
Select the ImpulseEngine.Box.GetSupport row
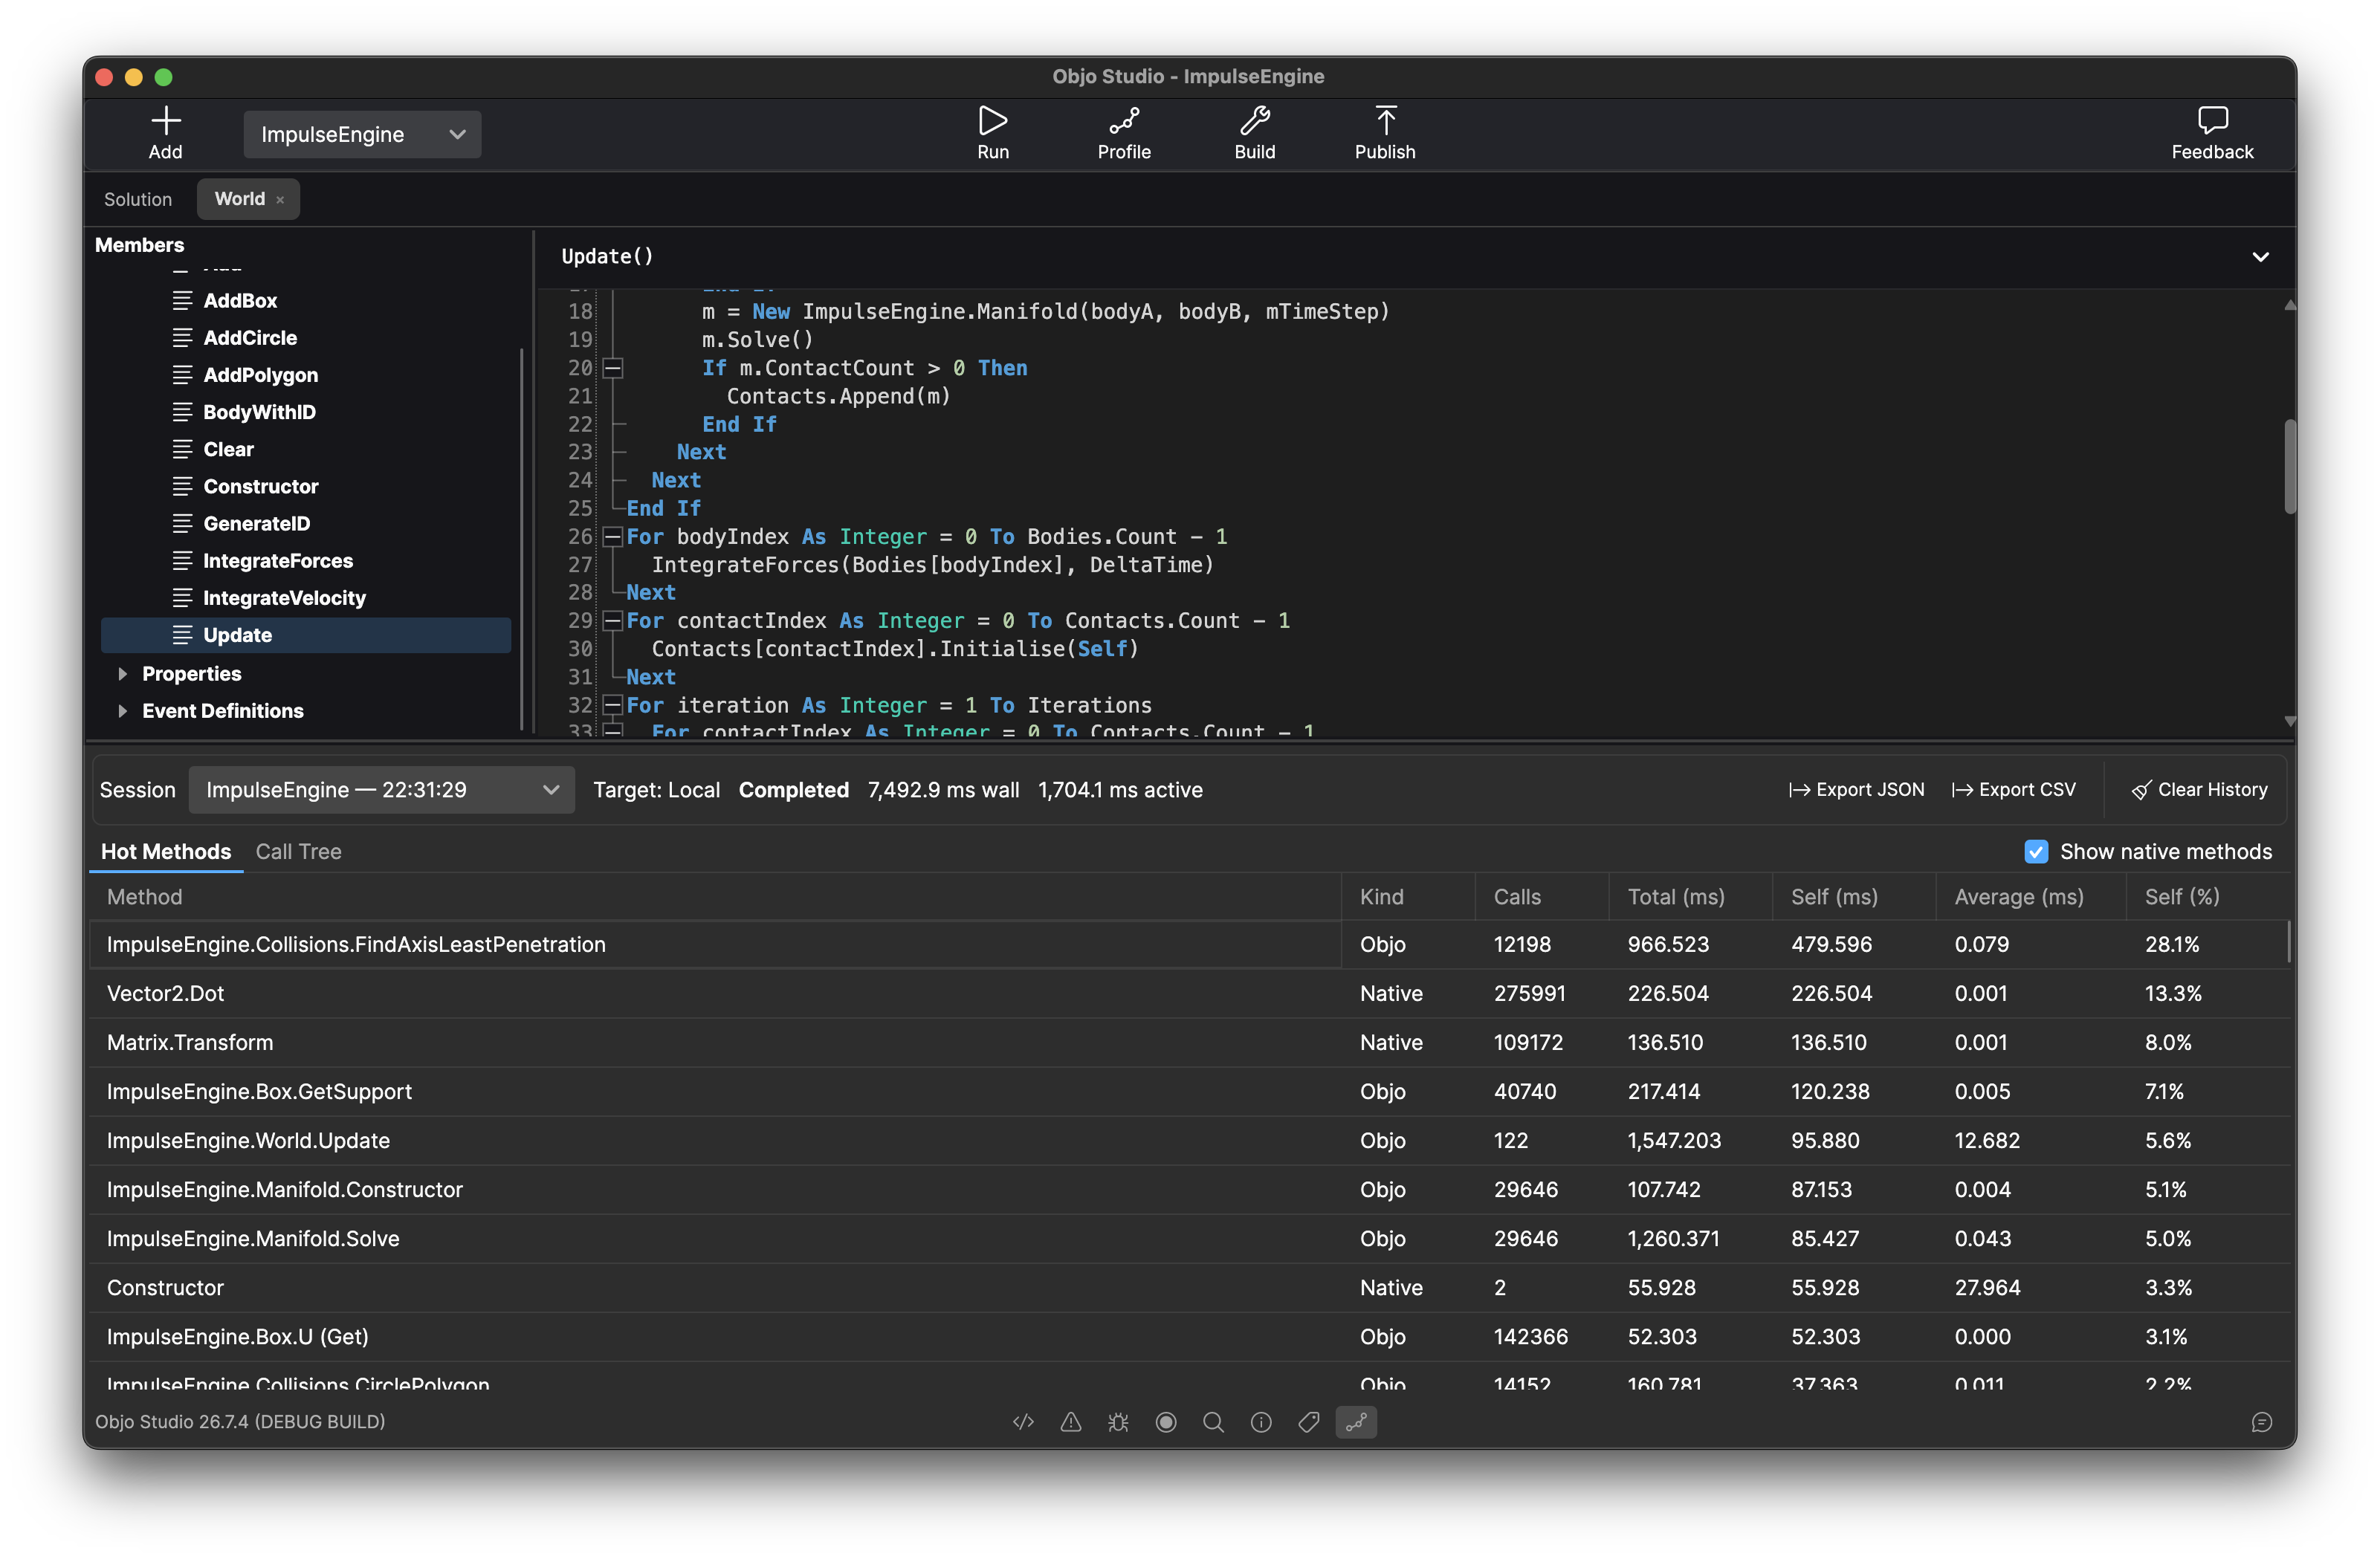tap(1189, 1091)
